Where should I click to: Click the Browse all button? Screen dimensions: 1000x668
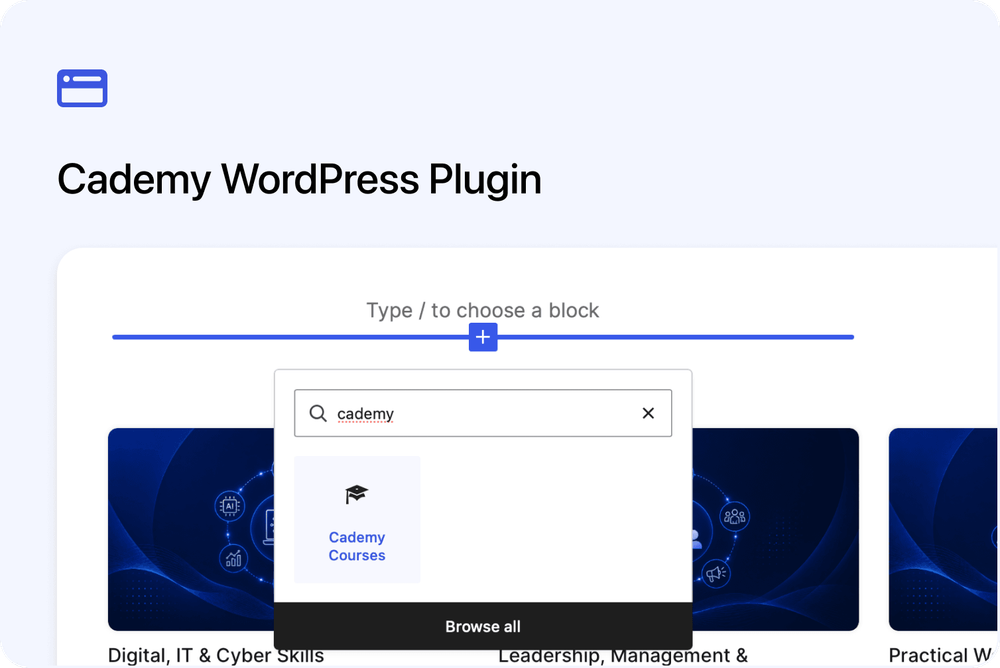(x=483, y=627)
